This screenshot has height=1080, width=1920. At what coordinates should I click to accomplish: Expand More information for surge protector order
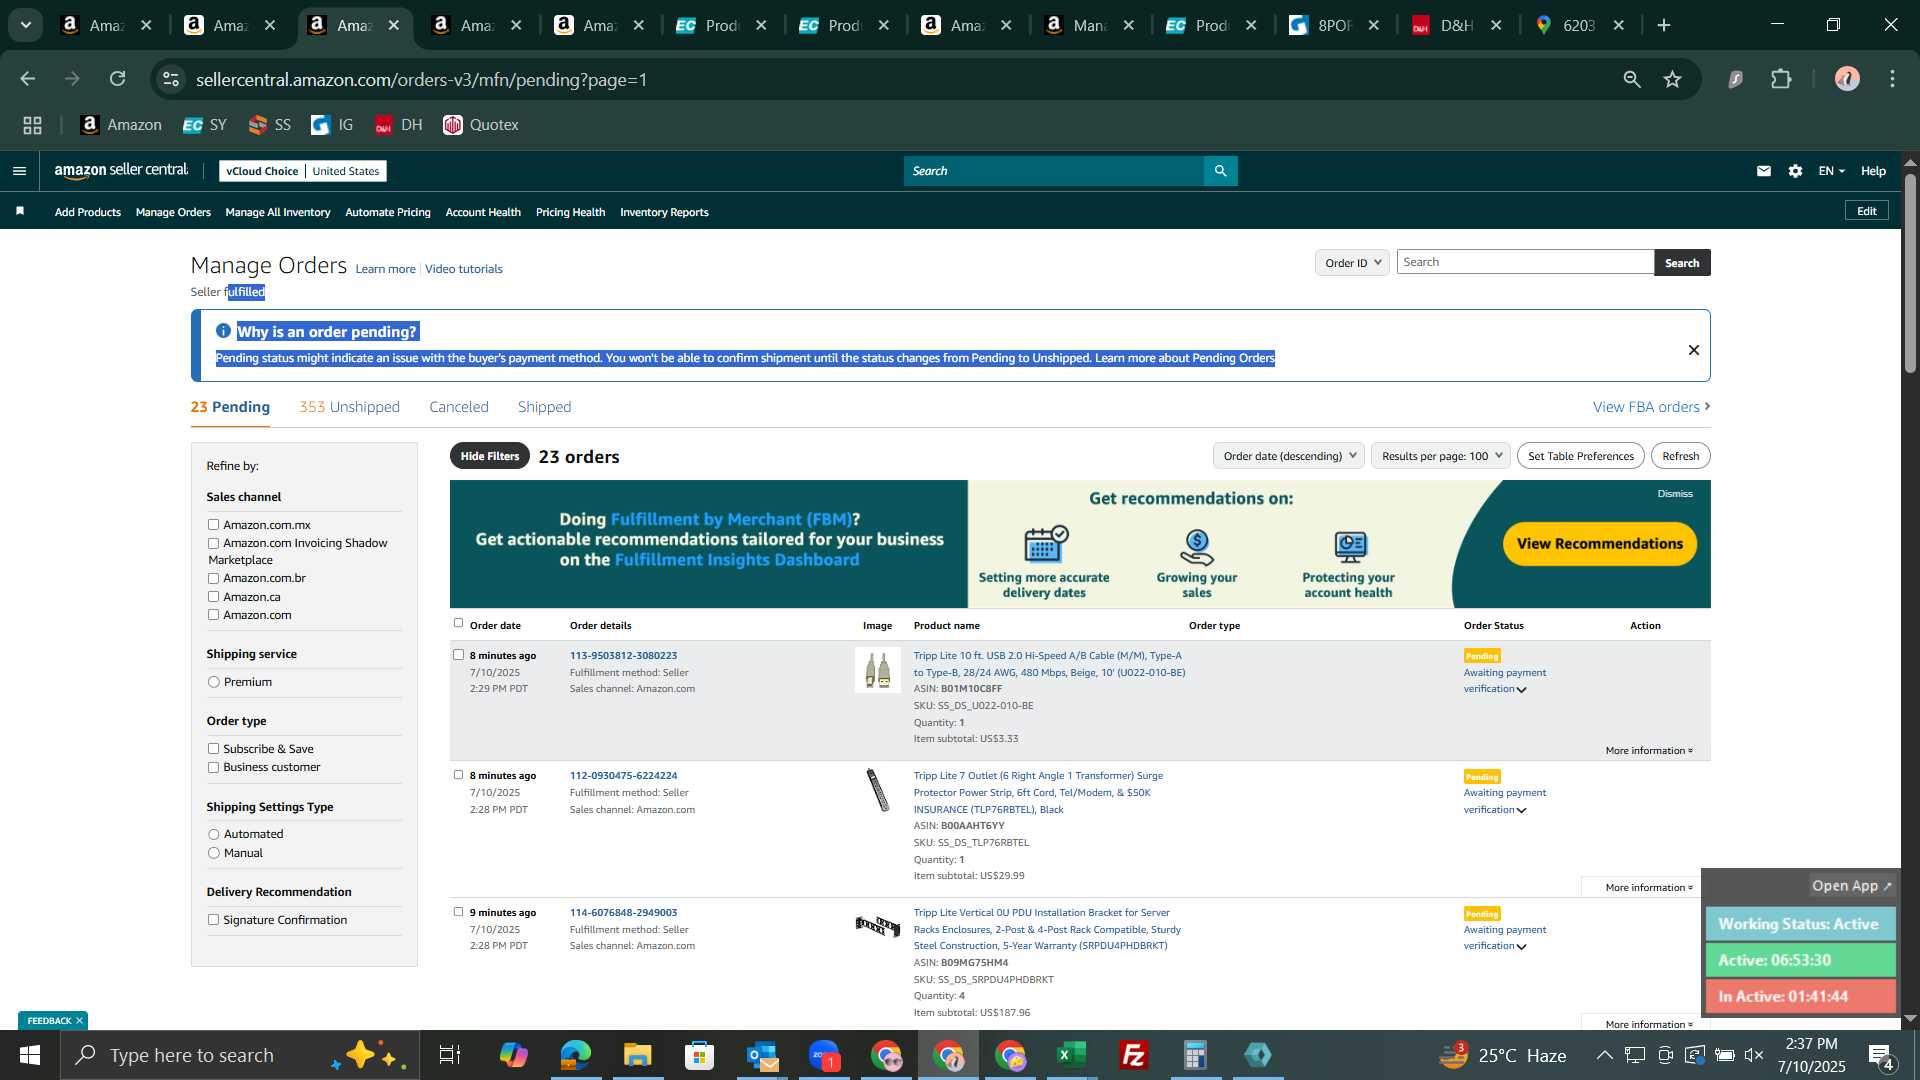click(x=1648, y=887)
